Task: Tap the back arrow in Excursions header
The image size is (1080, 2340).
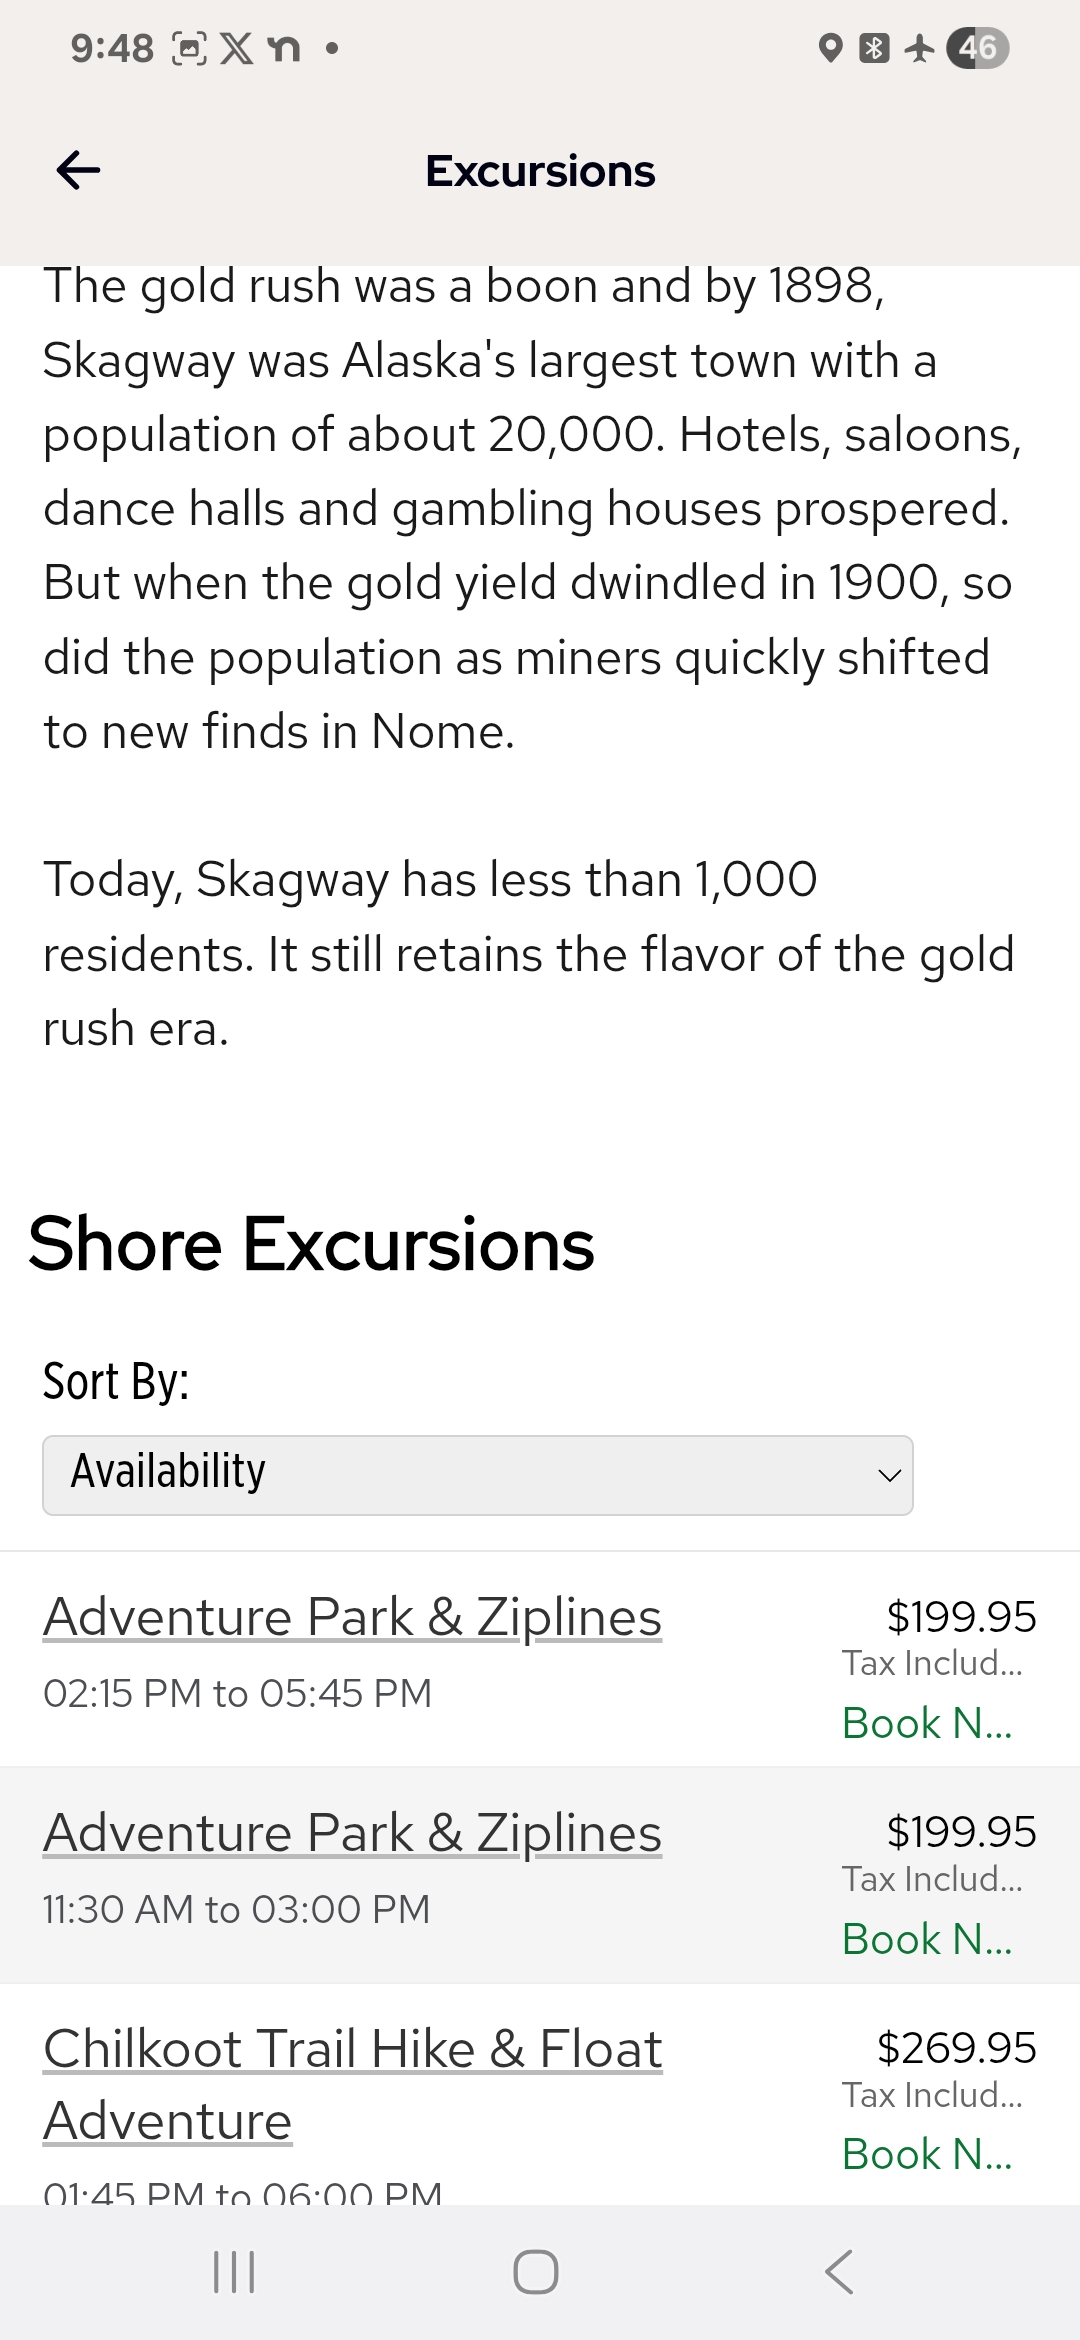Action: (x=78, y=171)
